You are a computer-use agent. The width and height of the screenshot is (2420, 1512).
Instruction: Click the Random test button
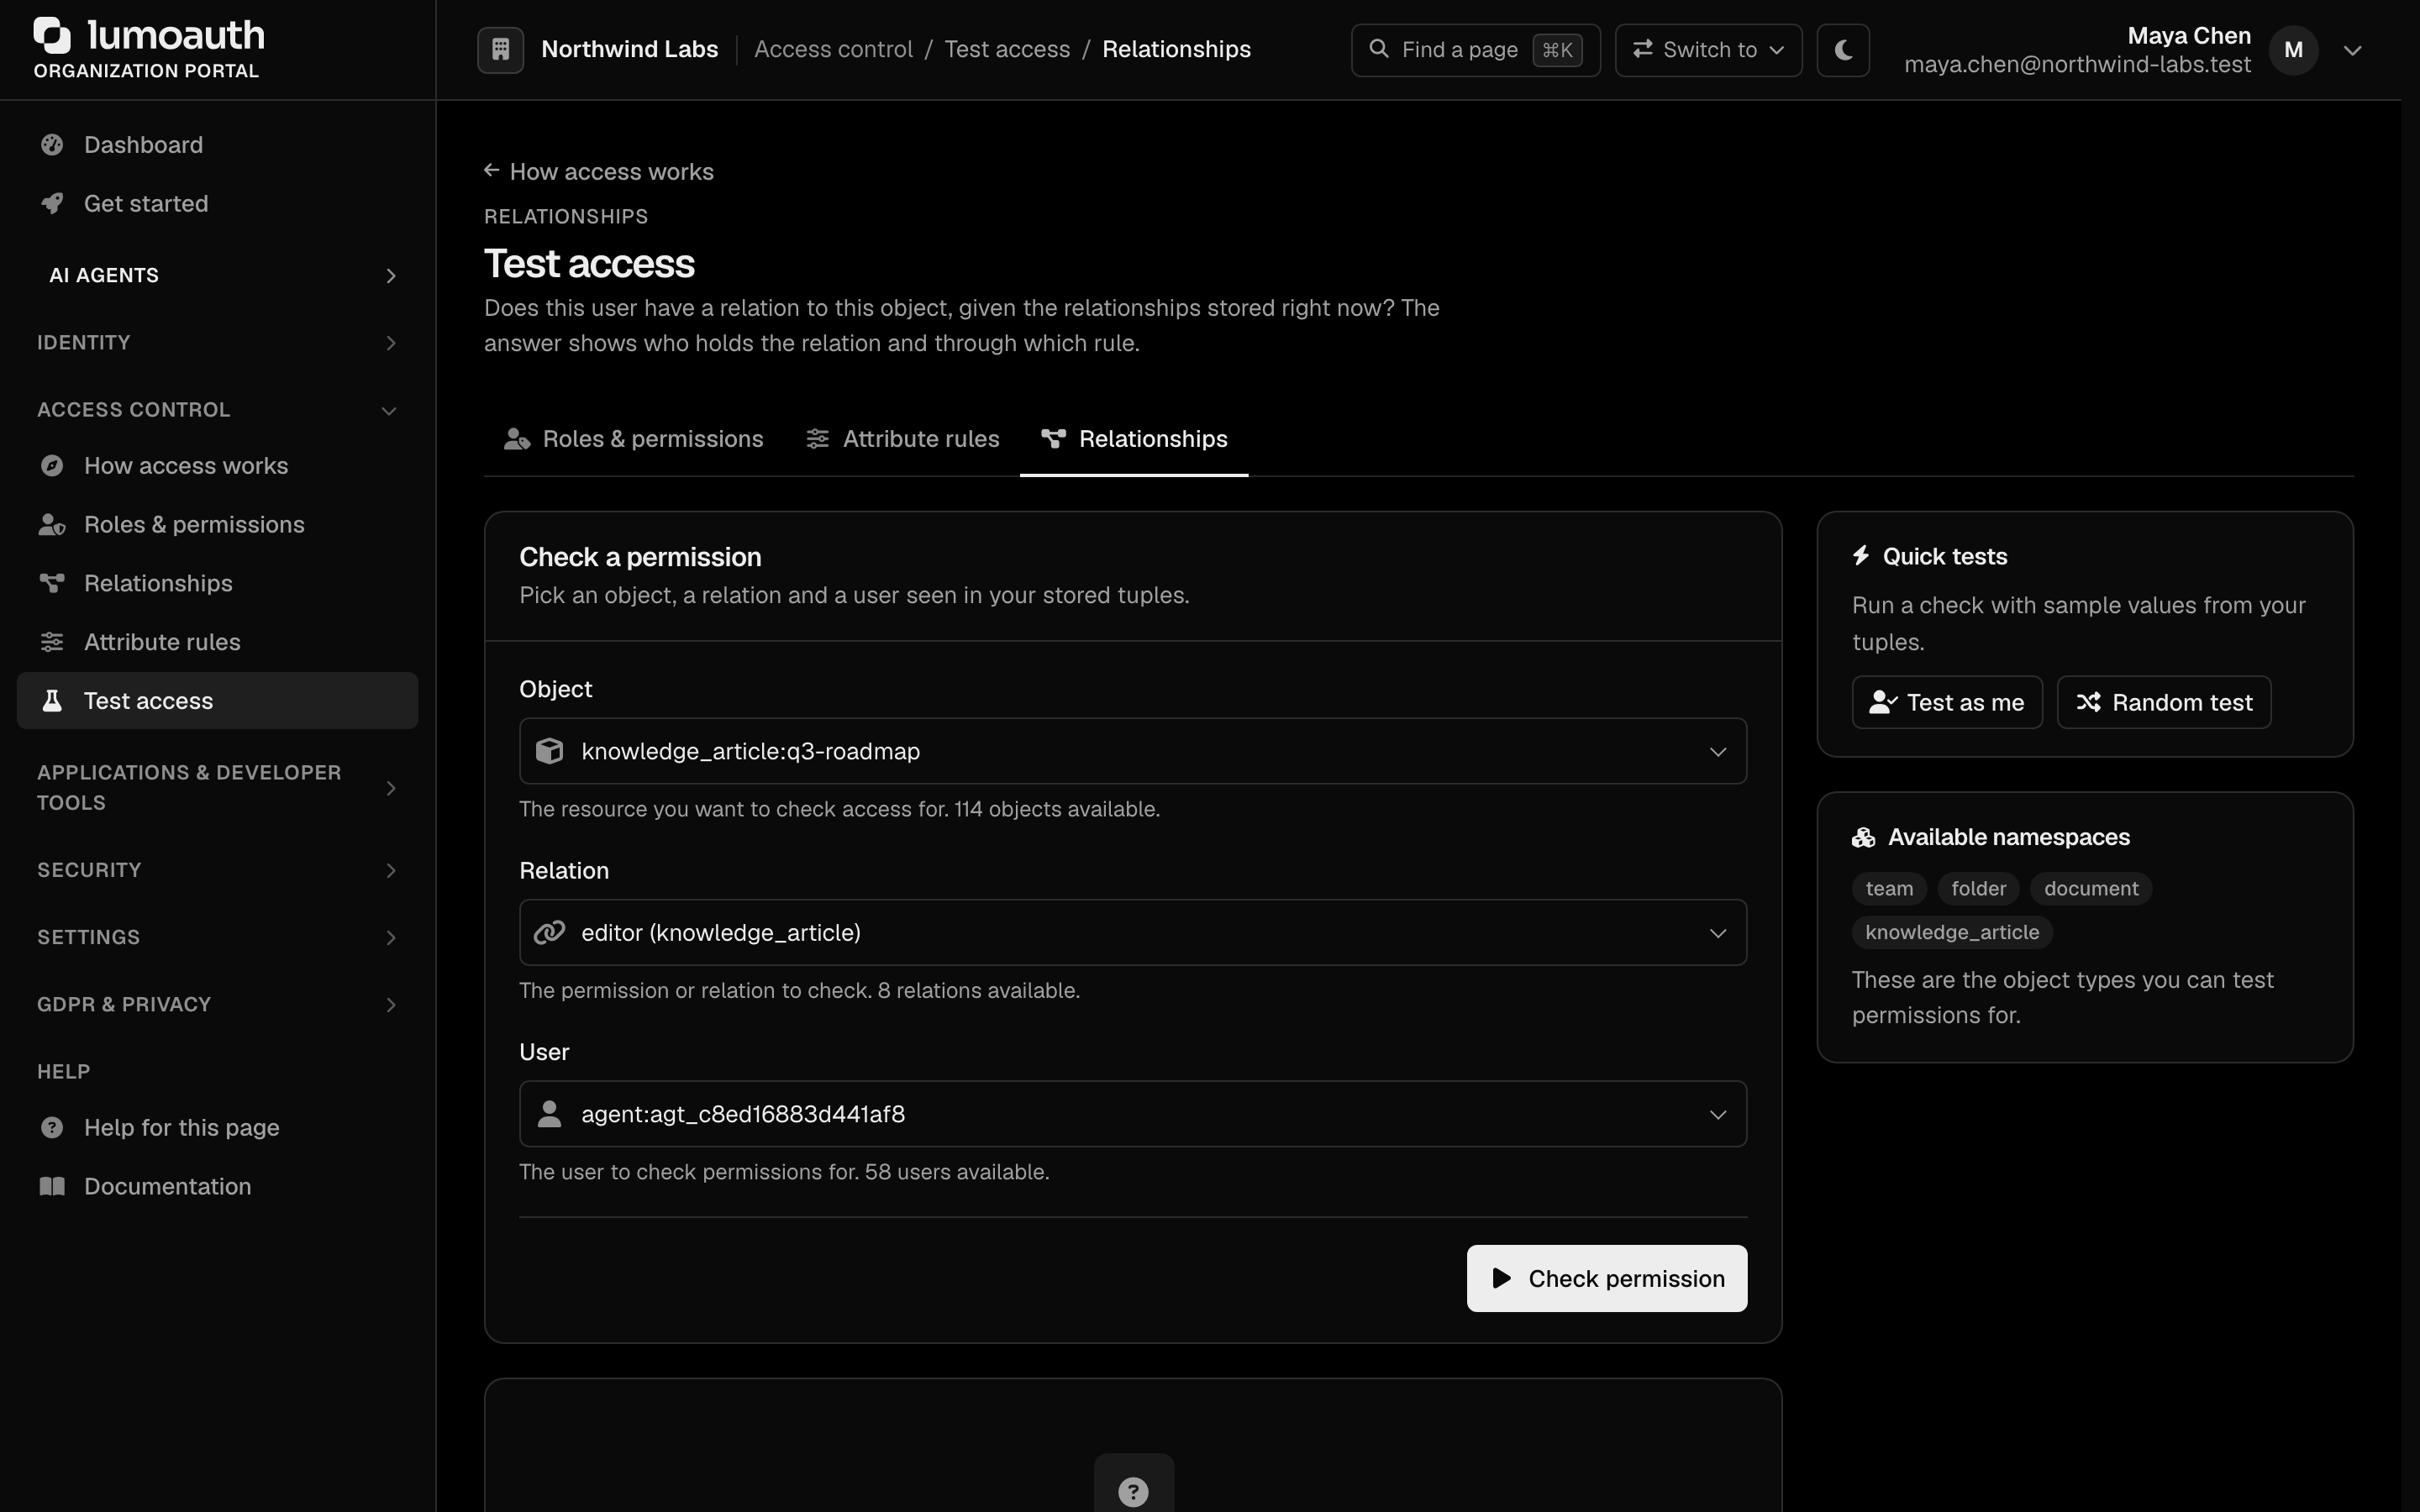(2164, 703)
